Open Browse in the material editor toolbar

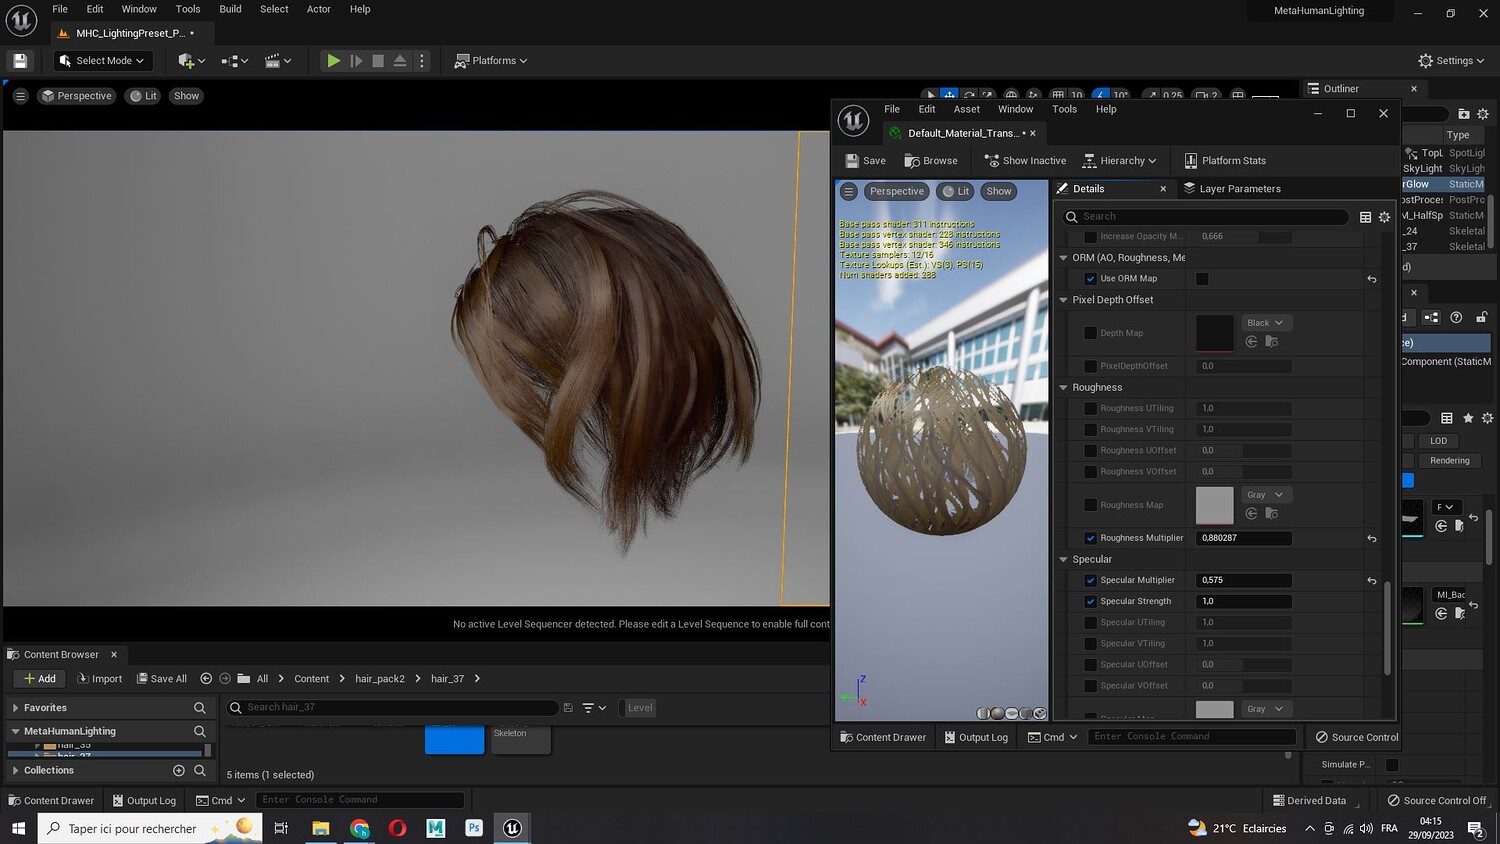pyautogui.click(x=931, y=161)
